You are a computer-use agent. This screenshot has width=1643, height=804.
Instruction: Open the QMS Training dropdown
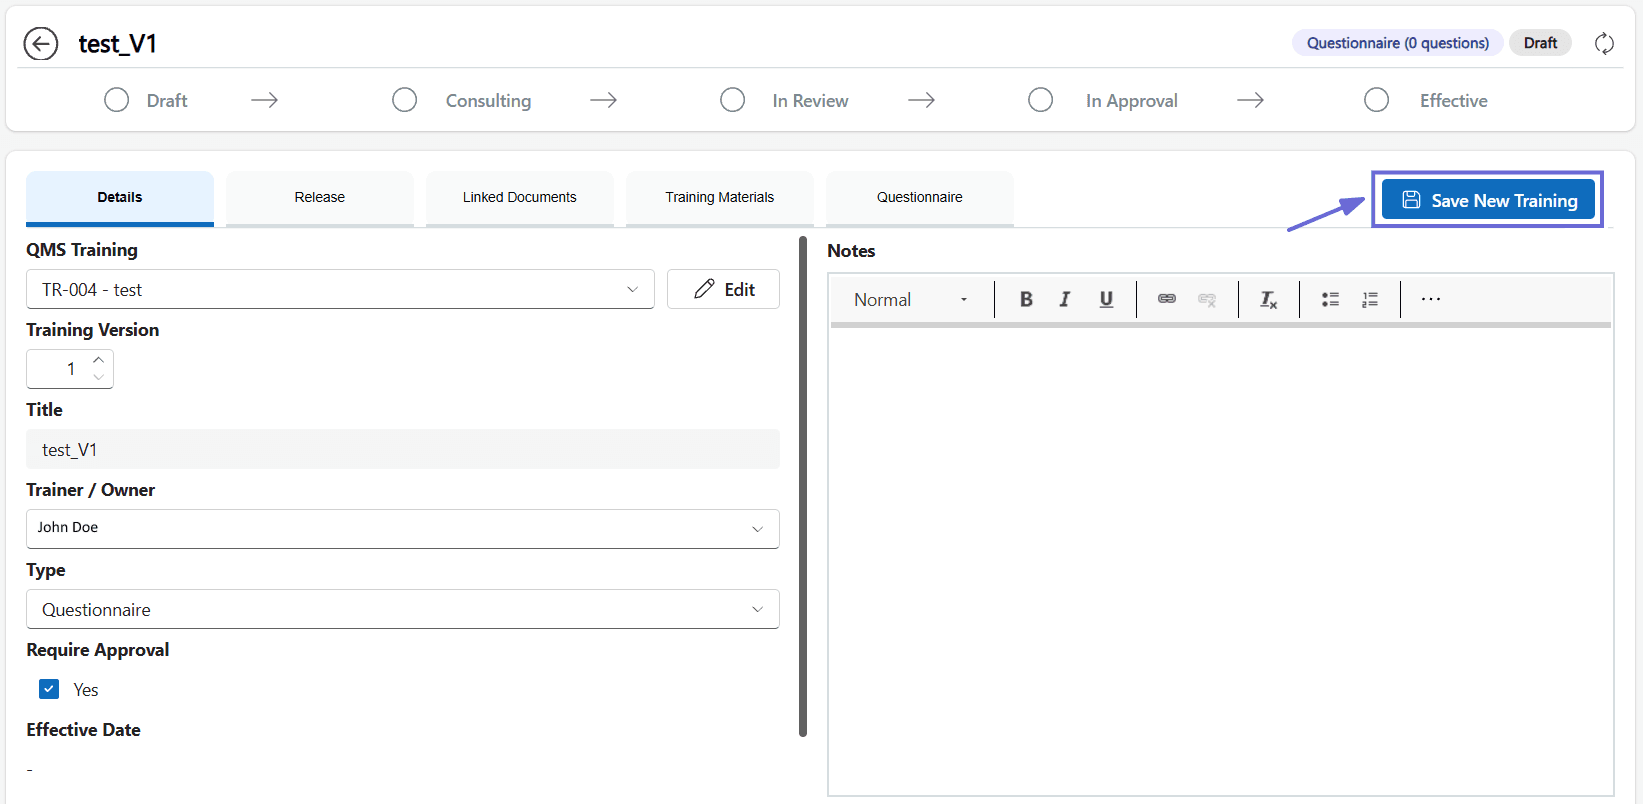click(x=340, y=289)
